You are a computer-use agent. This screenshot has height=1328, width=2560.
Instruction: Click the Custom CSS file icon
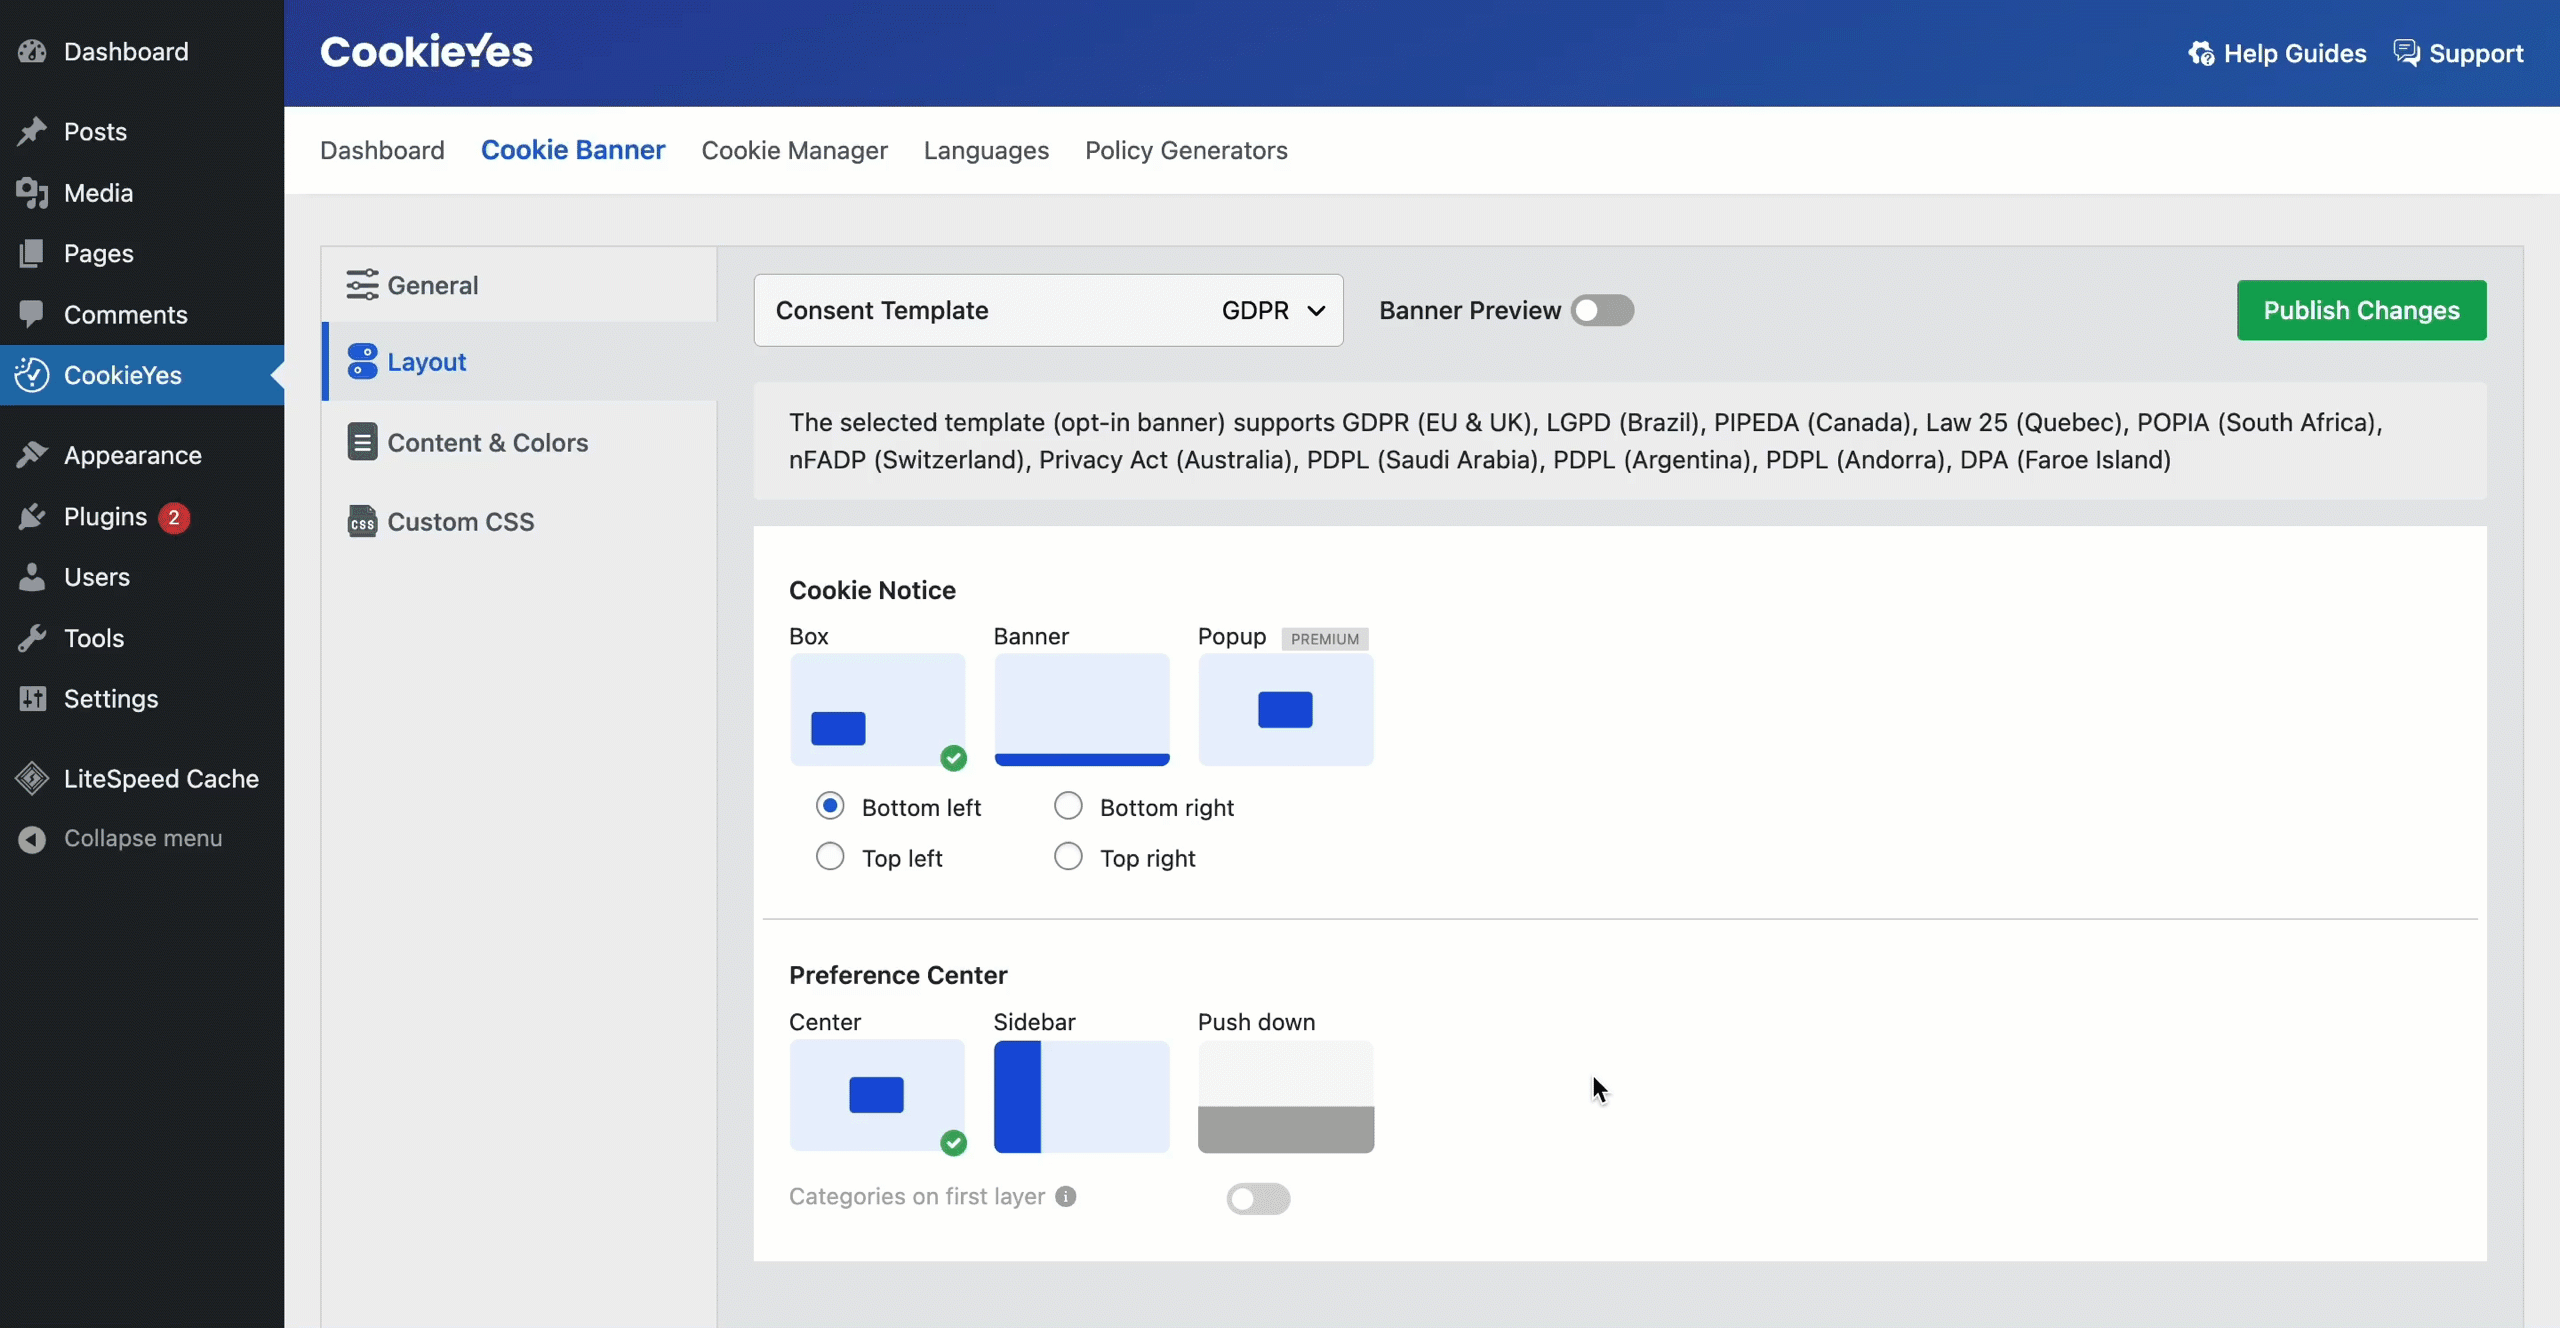click(362, 521)
